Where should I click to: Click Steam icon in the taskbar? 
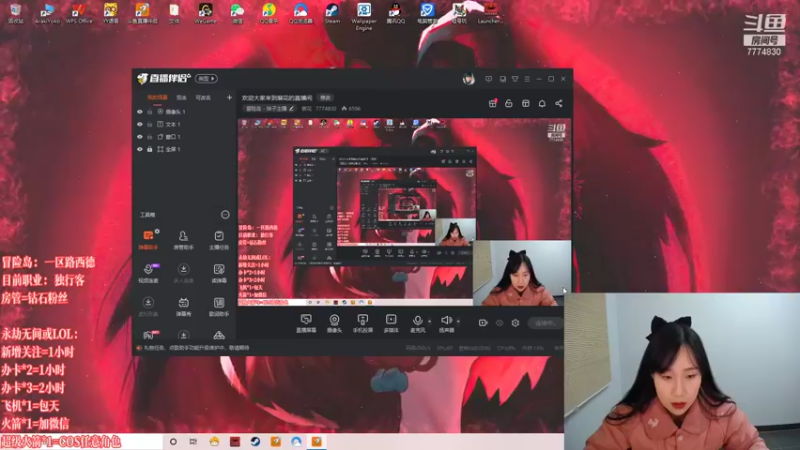pos(255,442)
